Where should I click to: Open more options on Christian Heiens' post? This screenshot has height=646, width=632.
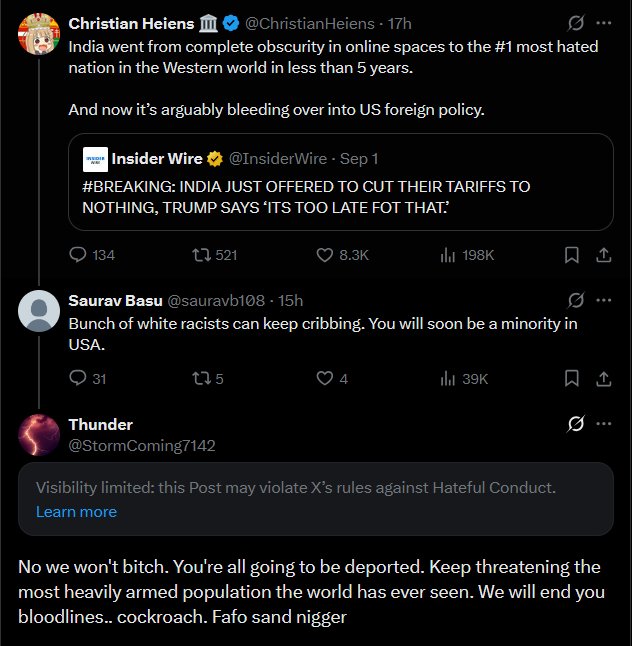tap(604, 23)
